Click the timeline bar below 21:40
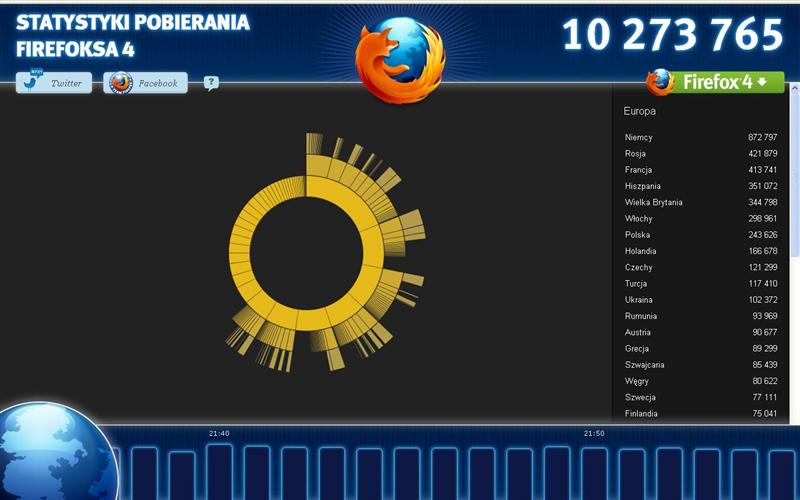This screenshot has width=800, height=500. (220, 472)
